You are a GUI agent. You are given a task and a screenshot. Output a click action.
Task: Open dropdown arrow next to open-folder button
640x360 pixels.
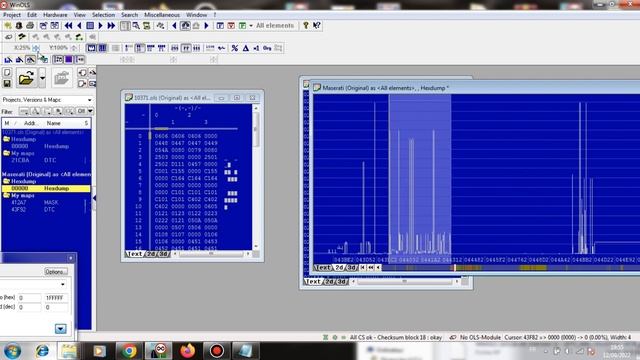pyautogui.click(x=42, y=78)
